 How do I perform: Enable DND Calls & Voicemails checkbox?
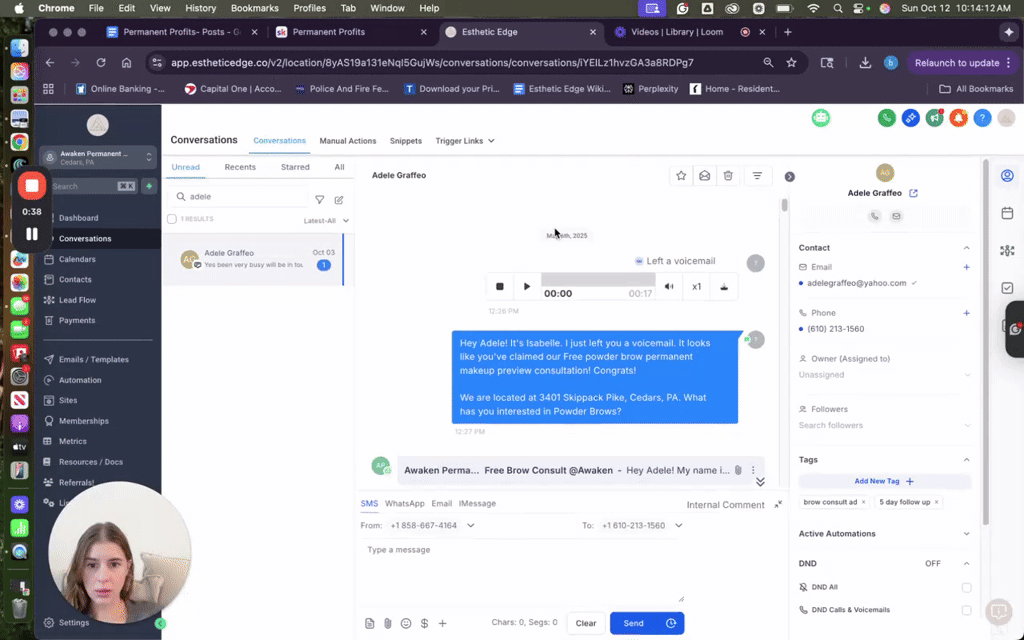[966, 611]
